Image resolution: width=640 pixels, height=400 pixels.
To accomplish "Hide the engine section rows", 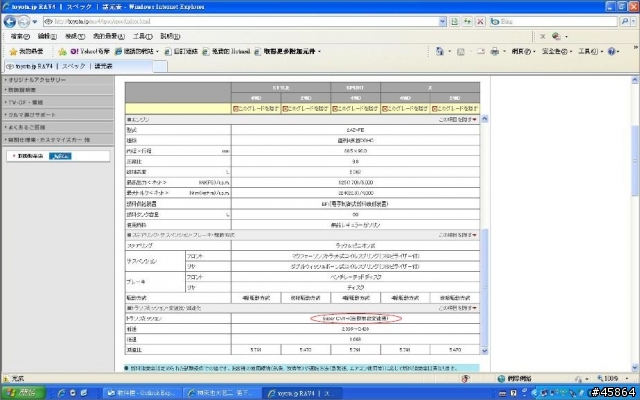I will coord(458,120).
